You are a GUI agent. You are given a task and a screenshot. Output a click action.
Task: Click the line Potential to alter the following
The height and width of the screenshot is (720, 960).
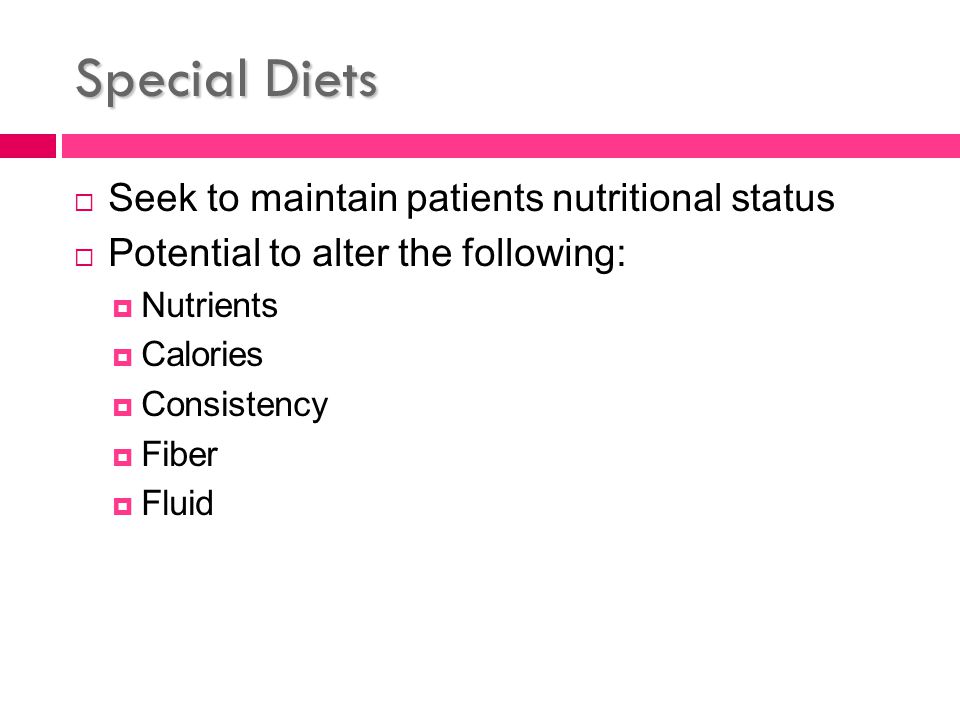[x=367, y=253]
